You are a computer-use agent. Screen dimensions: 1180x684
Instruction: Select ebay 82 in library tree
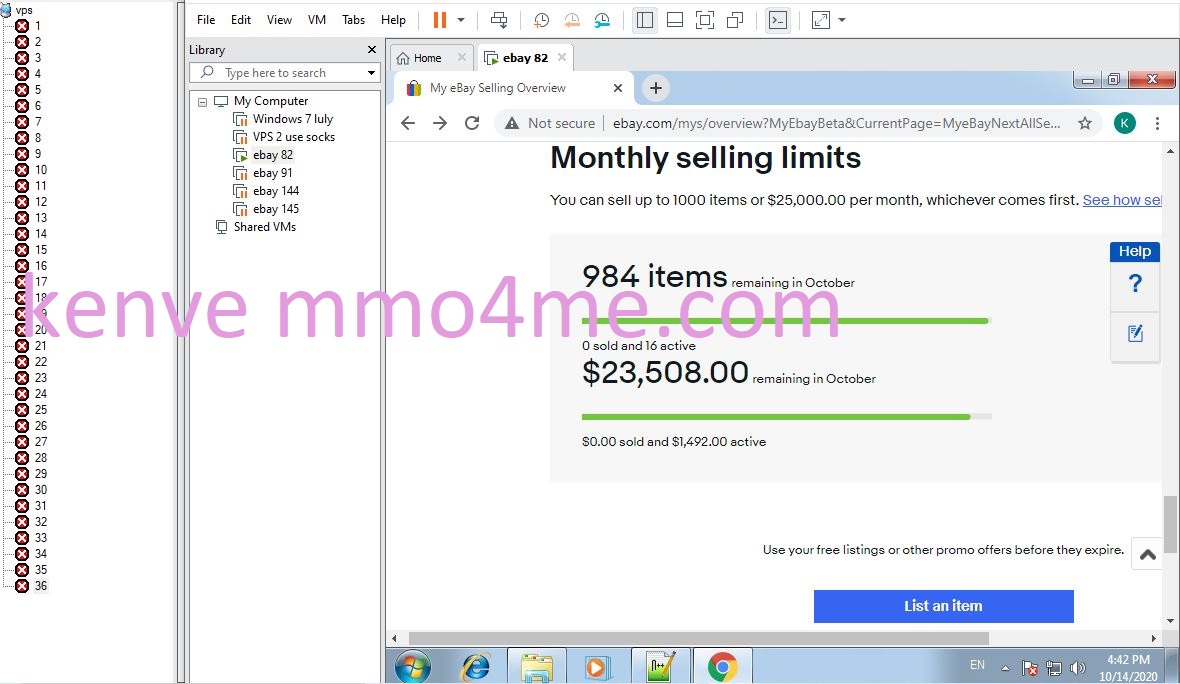(x=272, y=155)
